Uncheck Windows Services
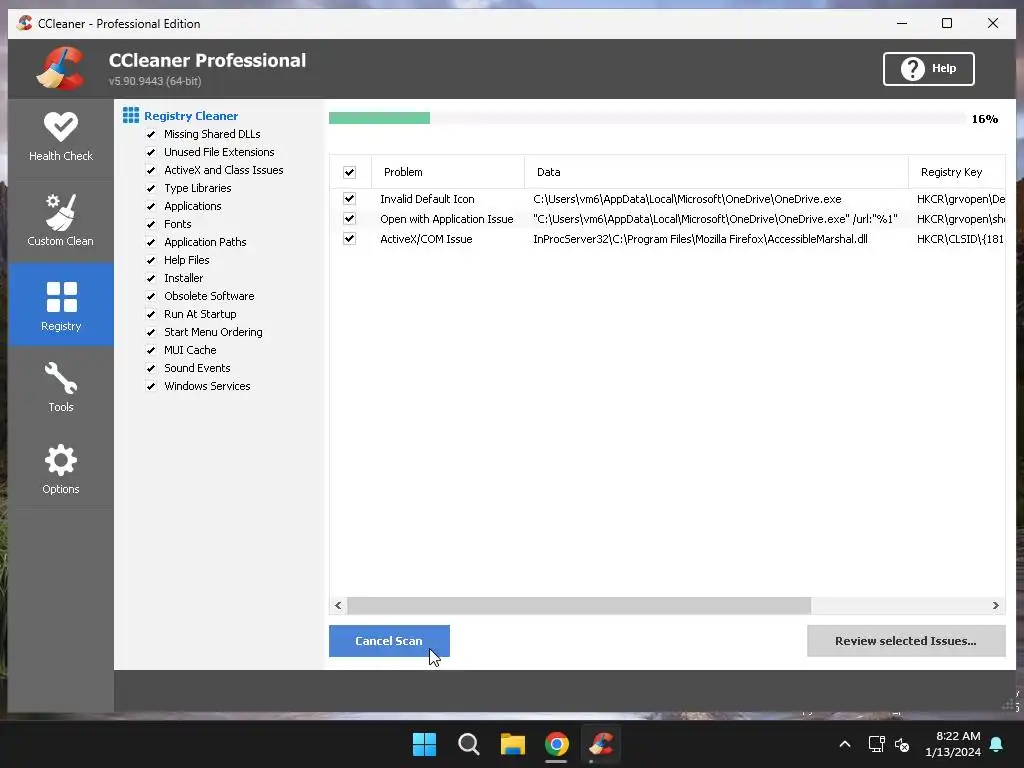This screenshot has height=768, width=1024. [151, 386]
